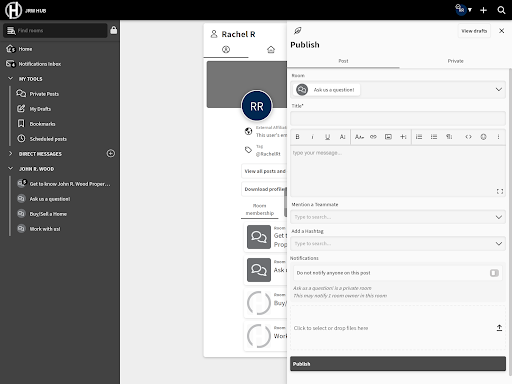Collapse the JOHN R. WOOD section
Image resolution: width=512 pixels, height=384 pixels.
[x=10, y=169]
